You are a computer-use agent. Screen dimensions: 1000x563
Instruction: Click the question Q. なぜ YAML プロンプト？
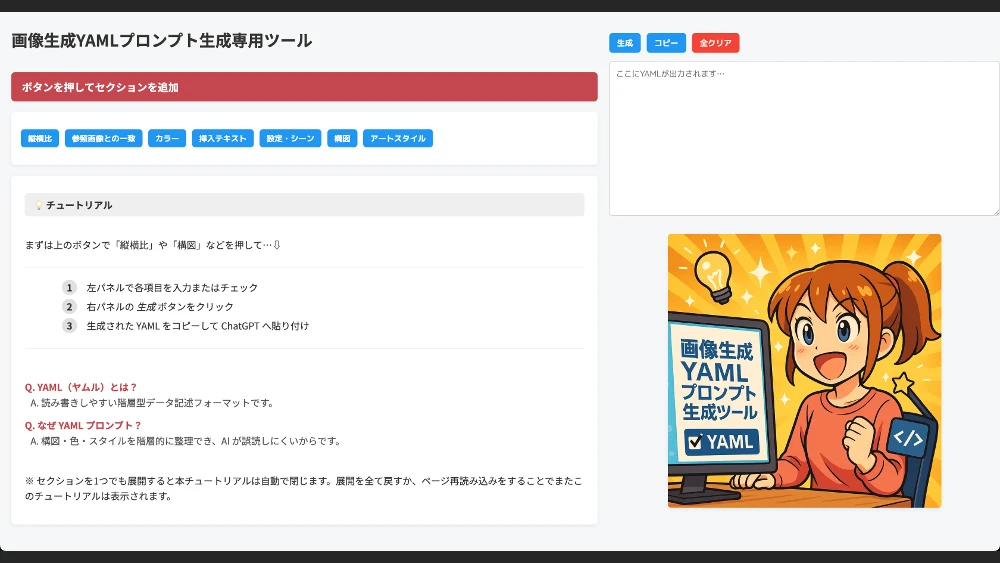click(x=83, y=425)
